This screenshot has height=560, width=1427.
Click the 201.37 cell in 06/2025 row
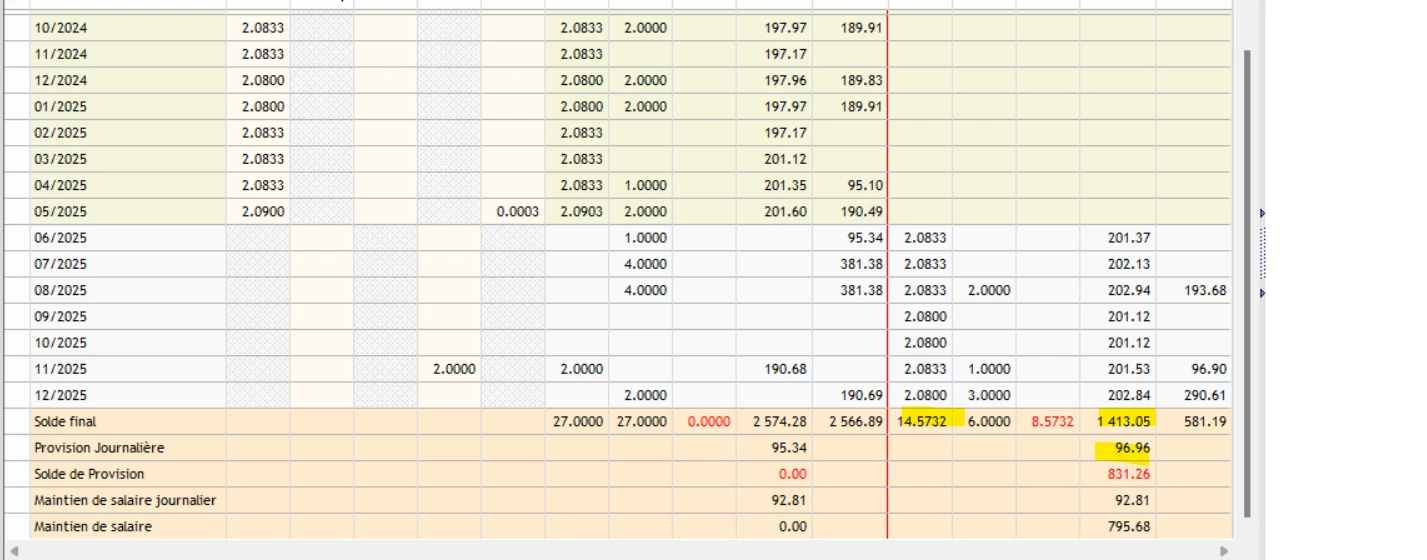(x=1118, y=238)
